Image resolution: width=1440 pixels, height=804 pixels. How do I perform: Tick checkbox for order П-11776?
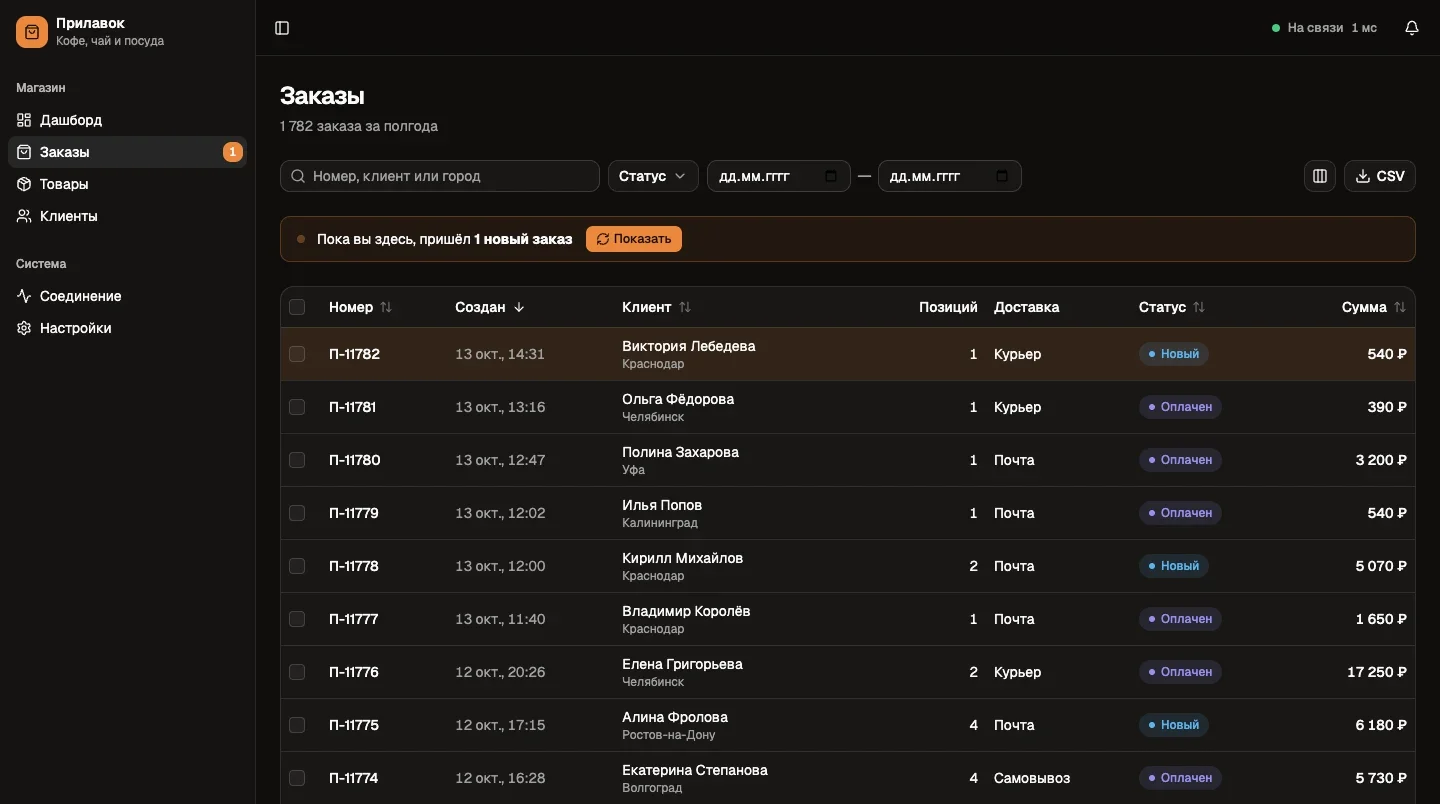[x=297, y=672]
